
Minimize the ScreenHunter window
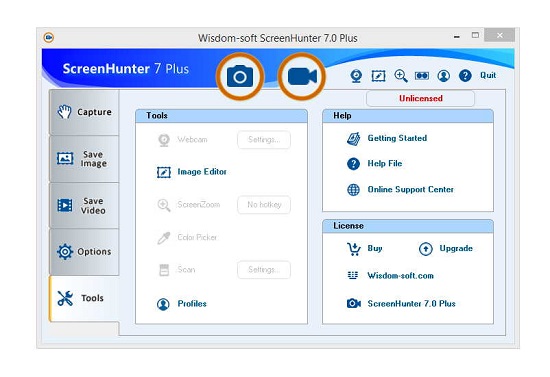pos(457,36)
